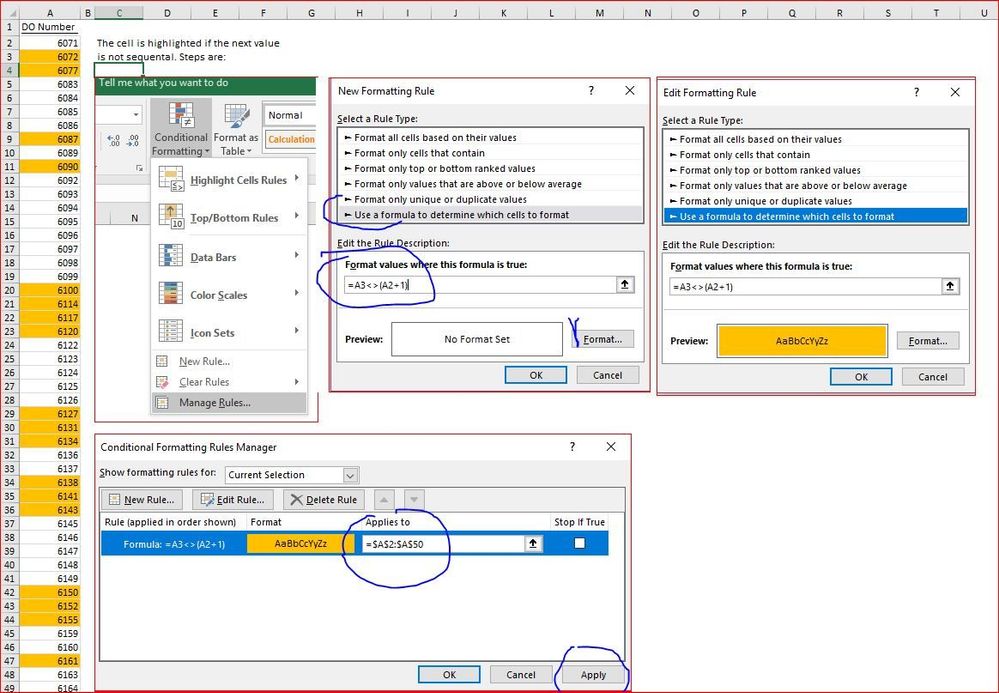Screen dimensions: 999x693
Task: Open Color Scales submenu
Action: point(229,294)
